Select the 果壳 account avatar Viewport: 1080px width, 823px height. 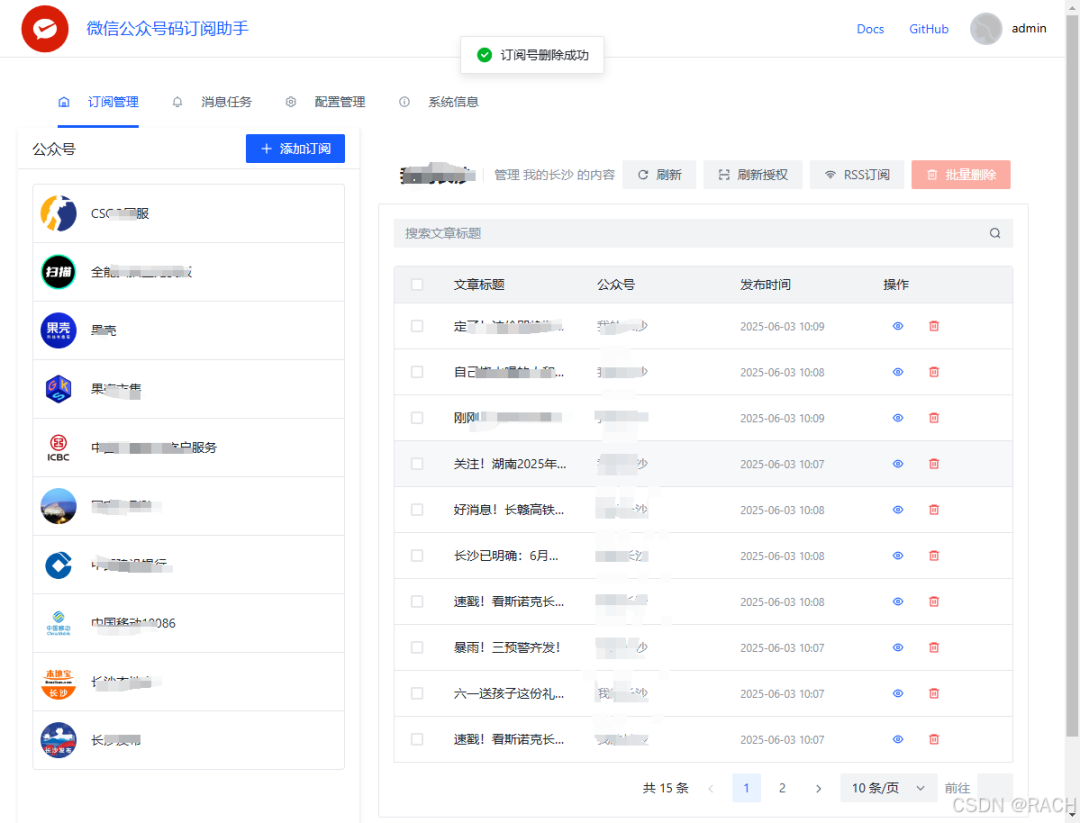click(x=59, y=331)
